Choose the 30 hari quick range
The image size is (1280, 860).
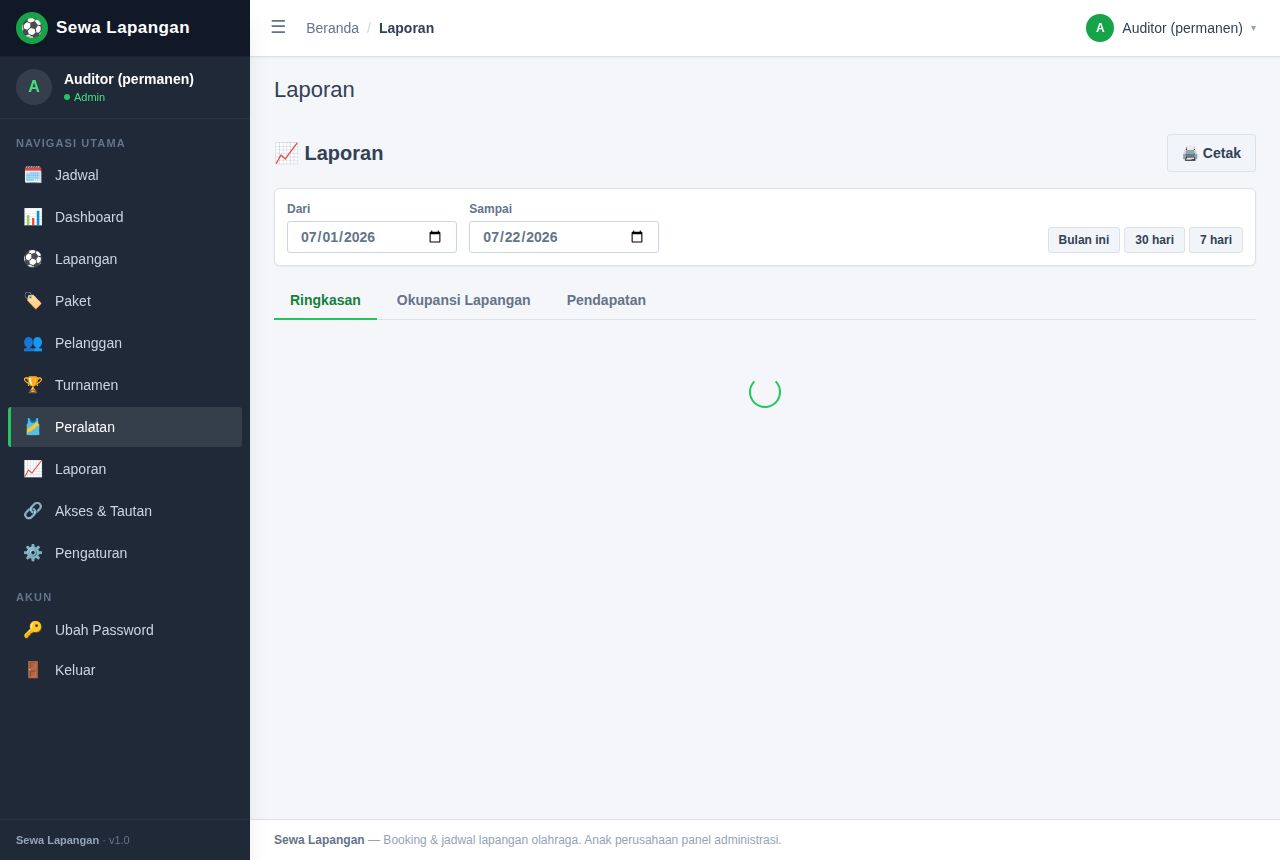[x=1154, y=240]
